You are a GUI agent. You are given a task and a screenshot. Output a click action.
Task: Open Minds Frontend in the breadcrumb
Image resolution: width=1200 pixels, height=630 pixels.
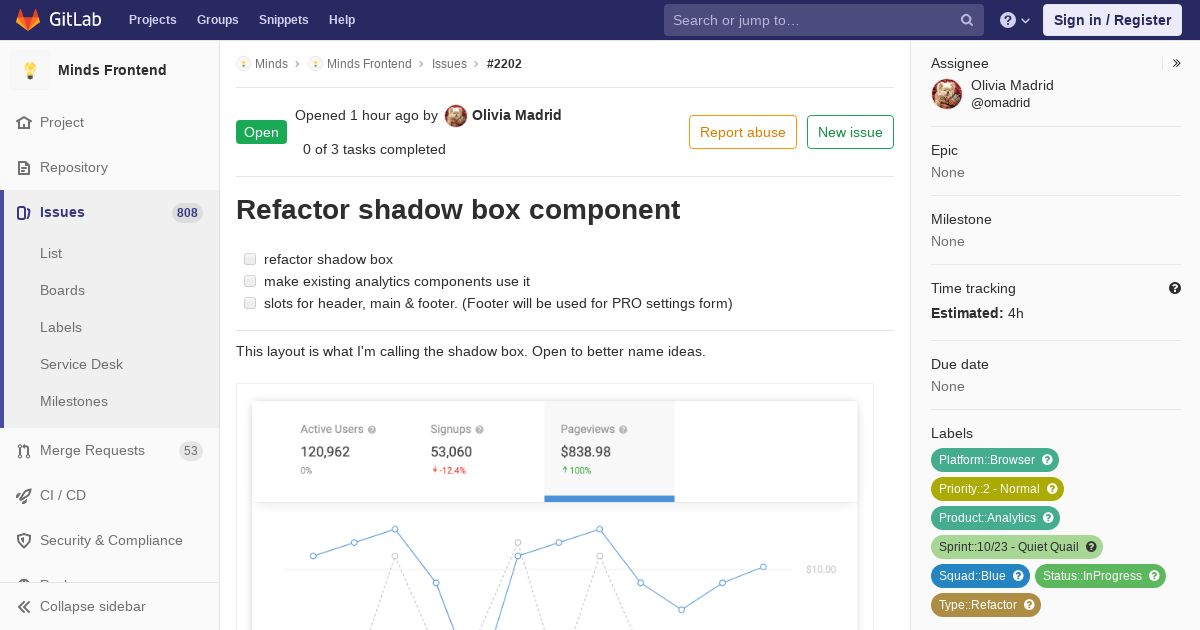[369, 63]
